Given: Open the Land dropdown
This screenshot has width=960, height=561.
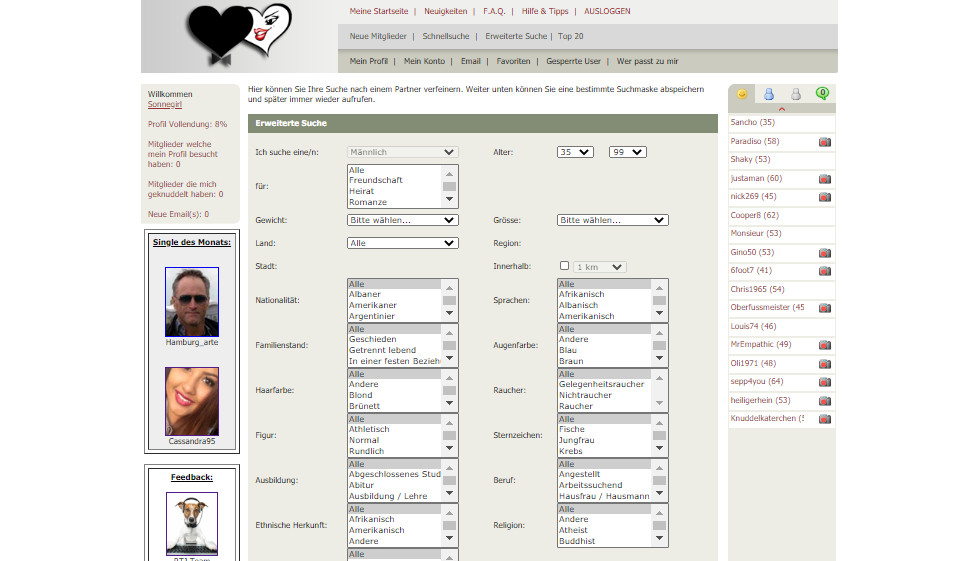Looking at the screenshot, I should click(403, 243).
